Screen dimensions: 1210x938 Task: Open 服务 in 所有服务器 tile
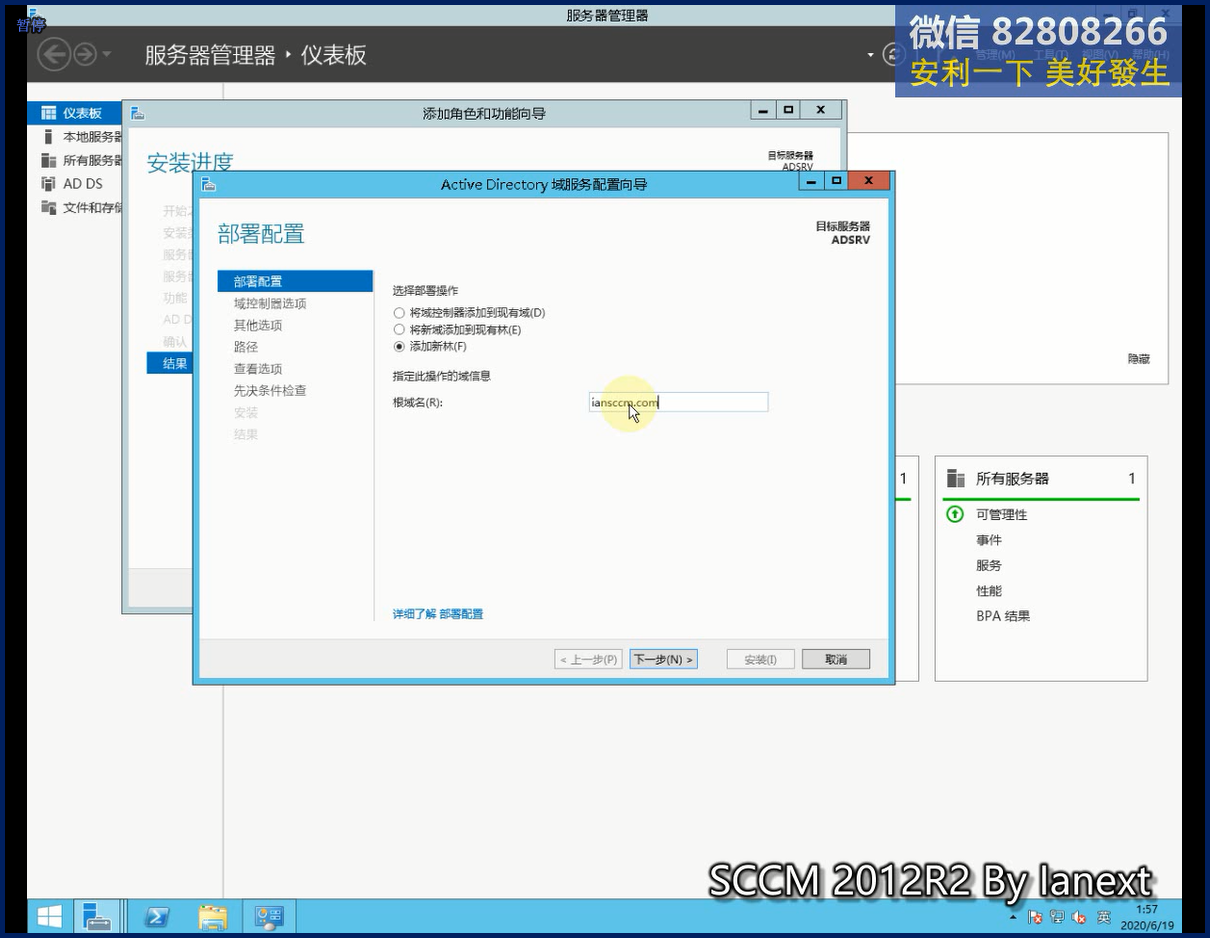click(x=989, y=565)
